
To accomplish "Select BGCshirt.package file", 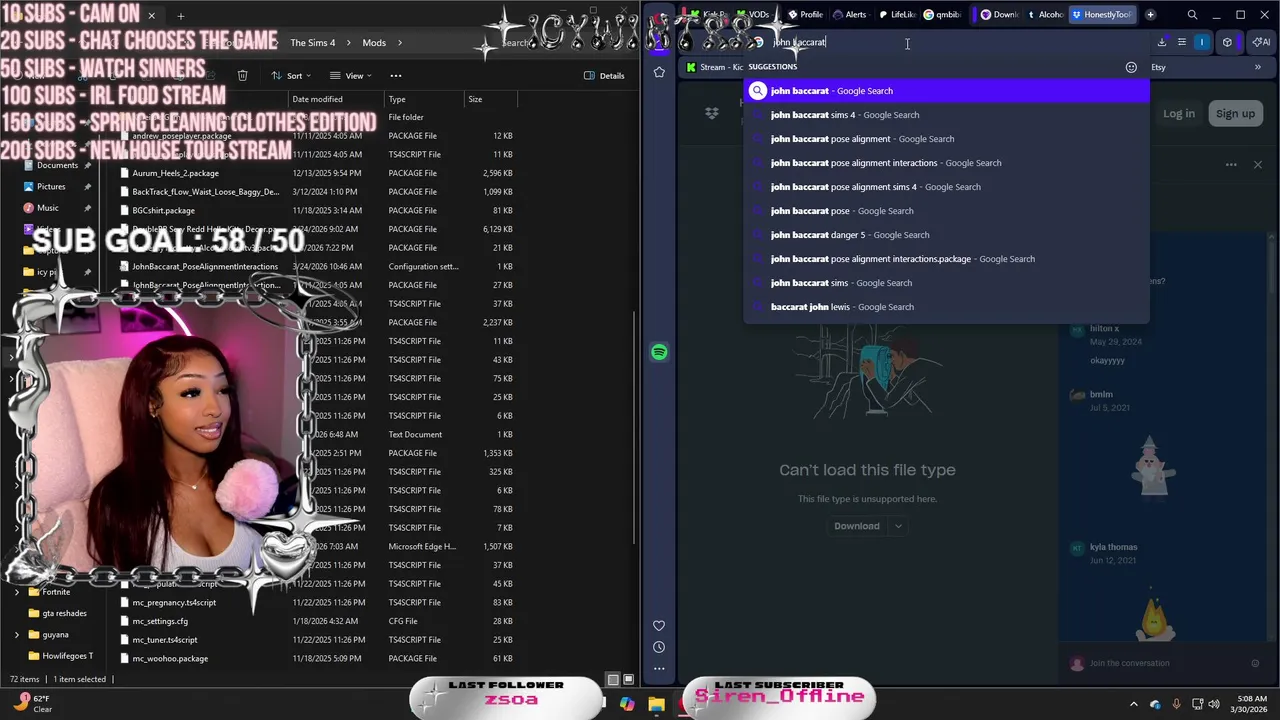I will point(163,211).
